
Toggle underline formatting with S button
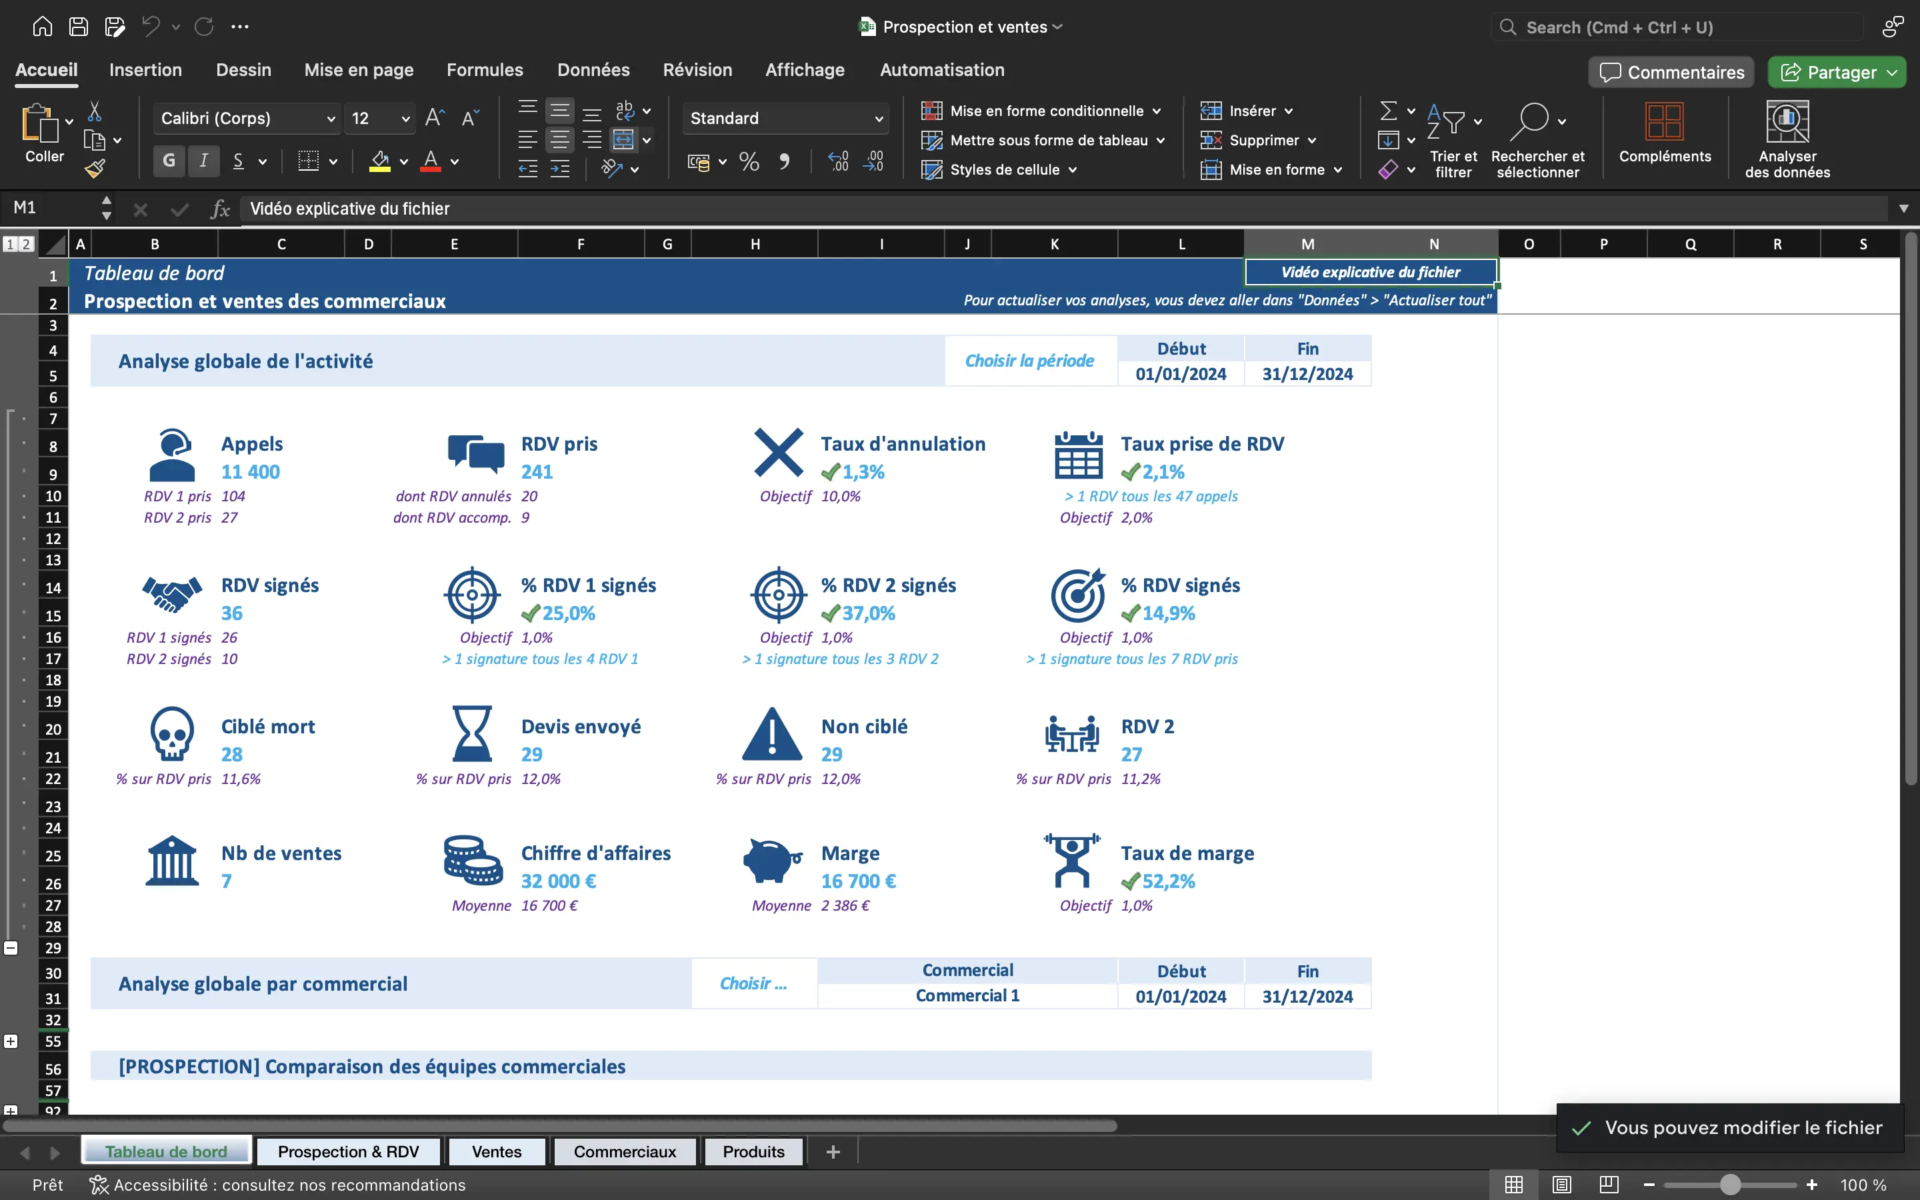pyautogui.click(x=238, y=160)
